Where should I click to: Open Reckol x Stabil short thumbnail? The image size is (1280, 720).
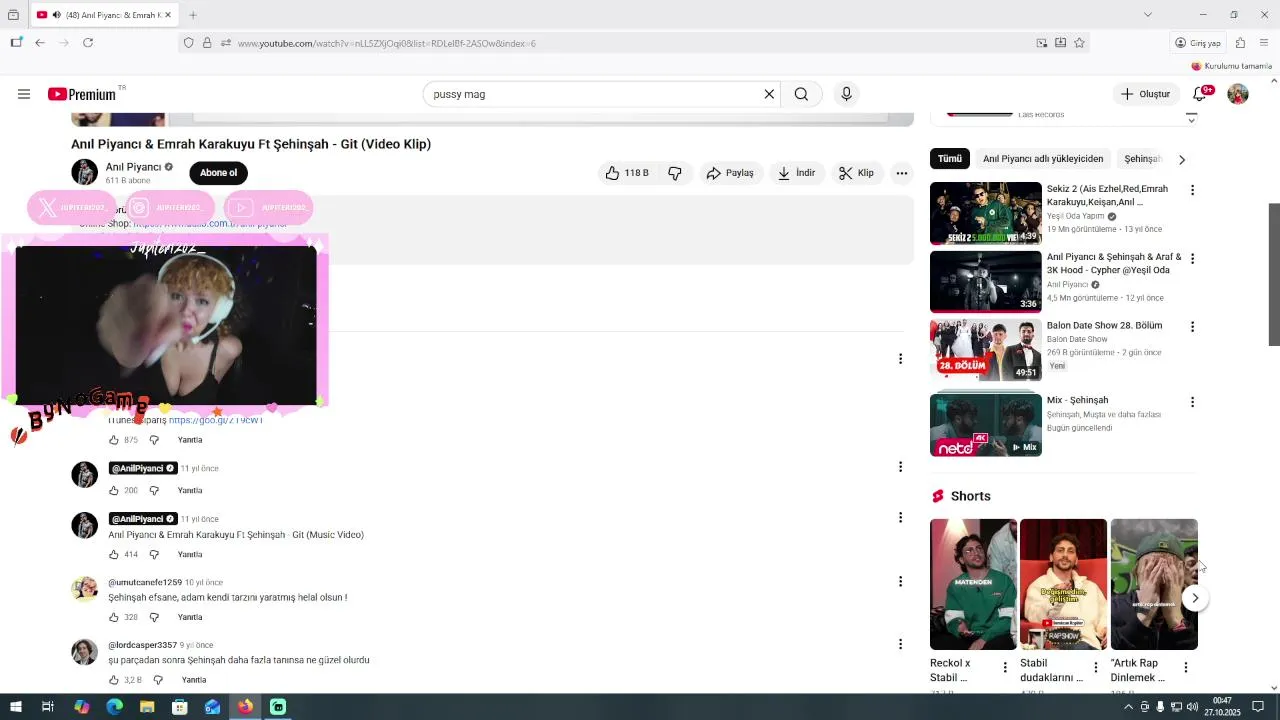tap(973, 584)
